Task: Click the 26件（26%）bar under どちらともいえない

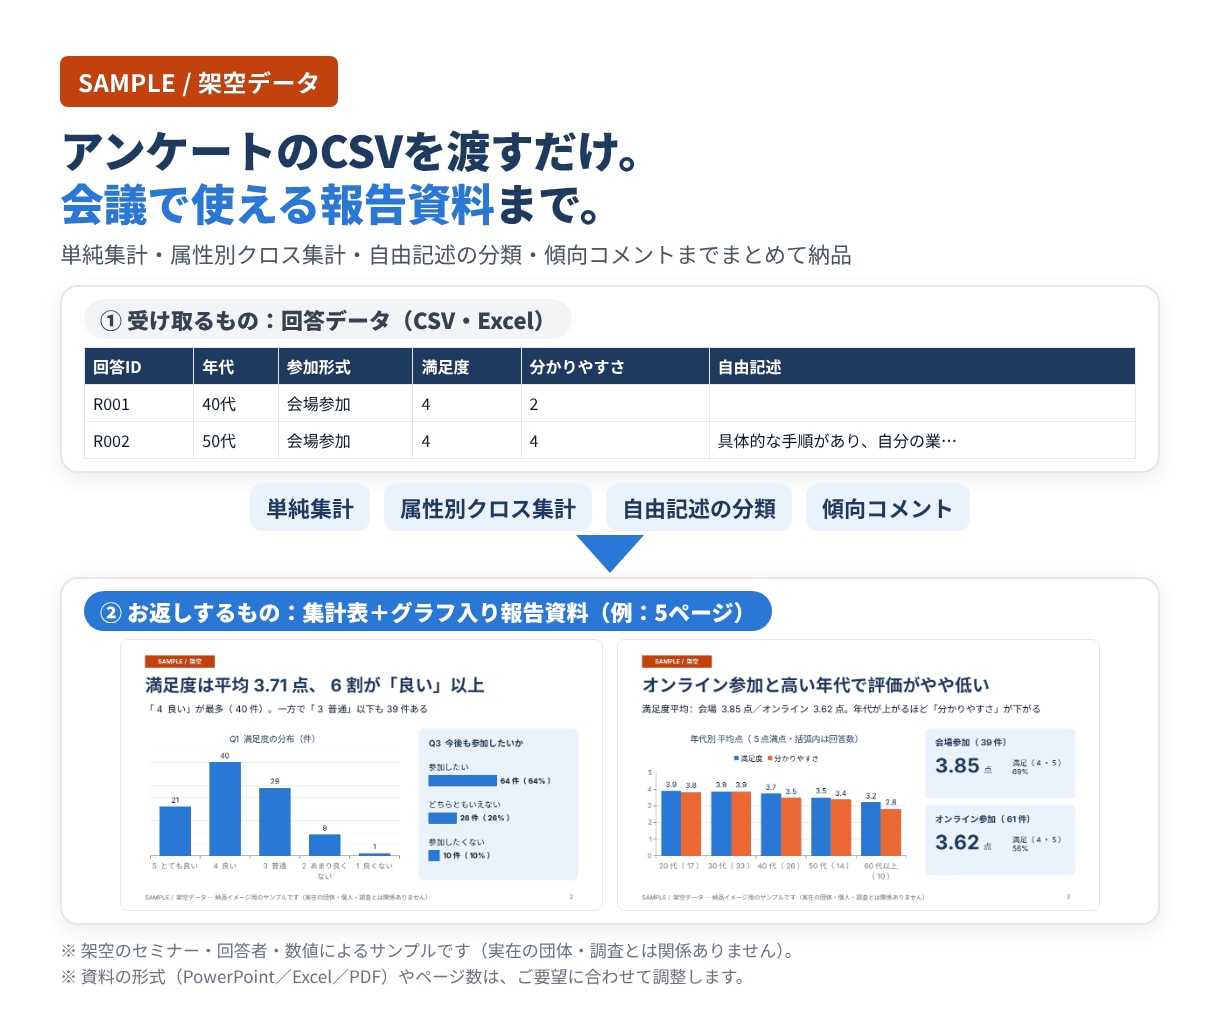Action: [442, 818]
